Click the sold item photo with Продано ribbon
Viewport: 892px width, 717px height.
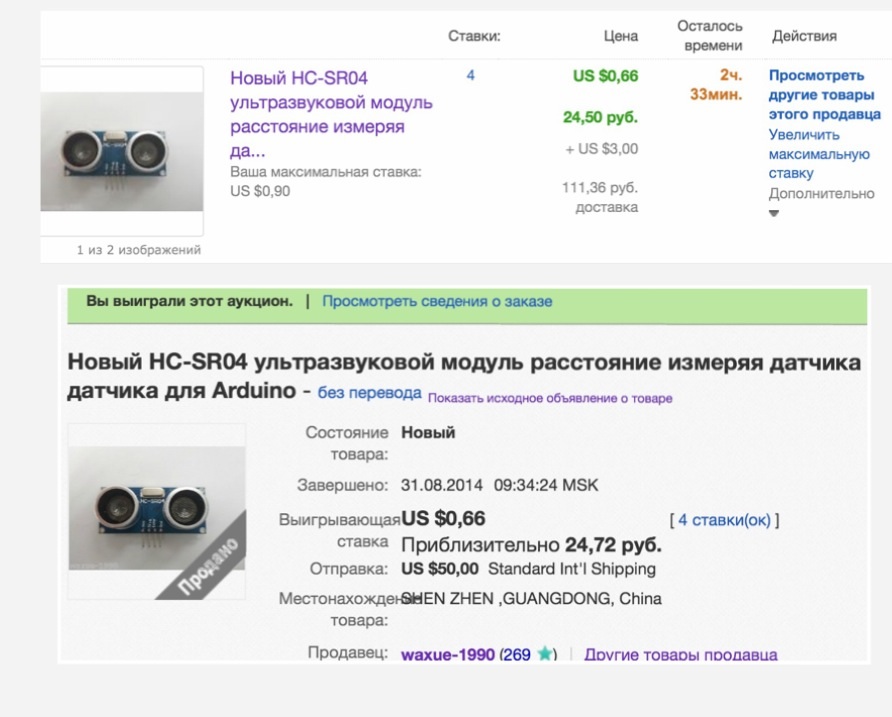(x=157, y=511)
